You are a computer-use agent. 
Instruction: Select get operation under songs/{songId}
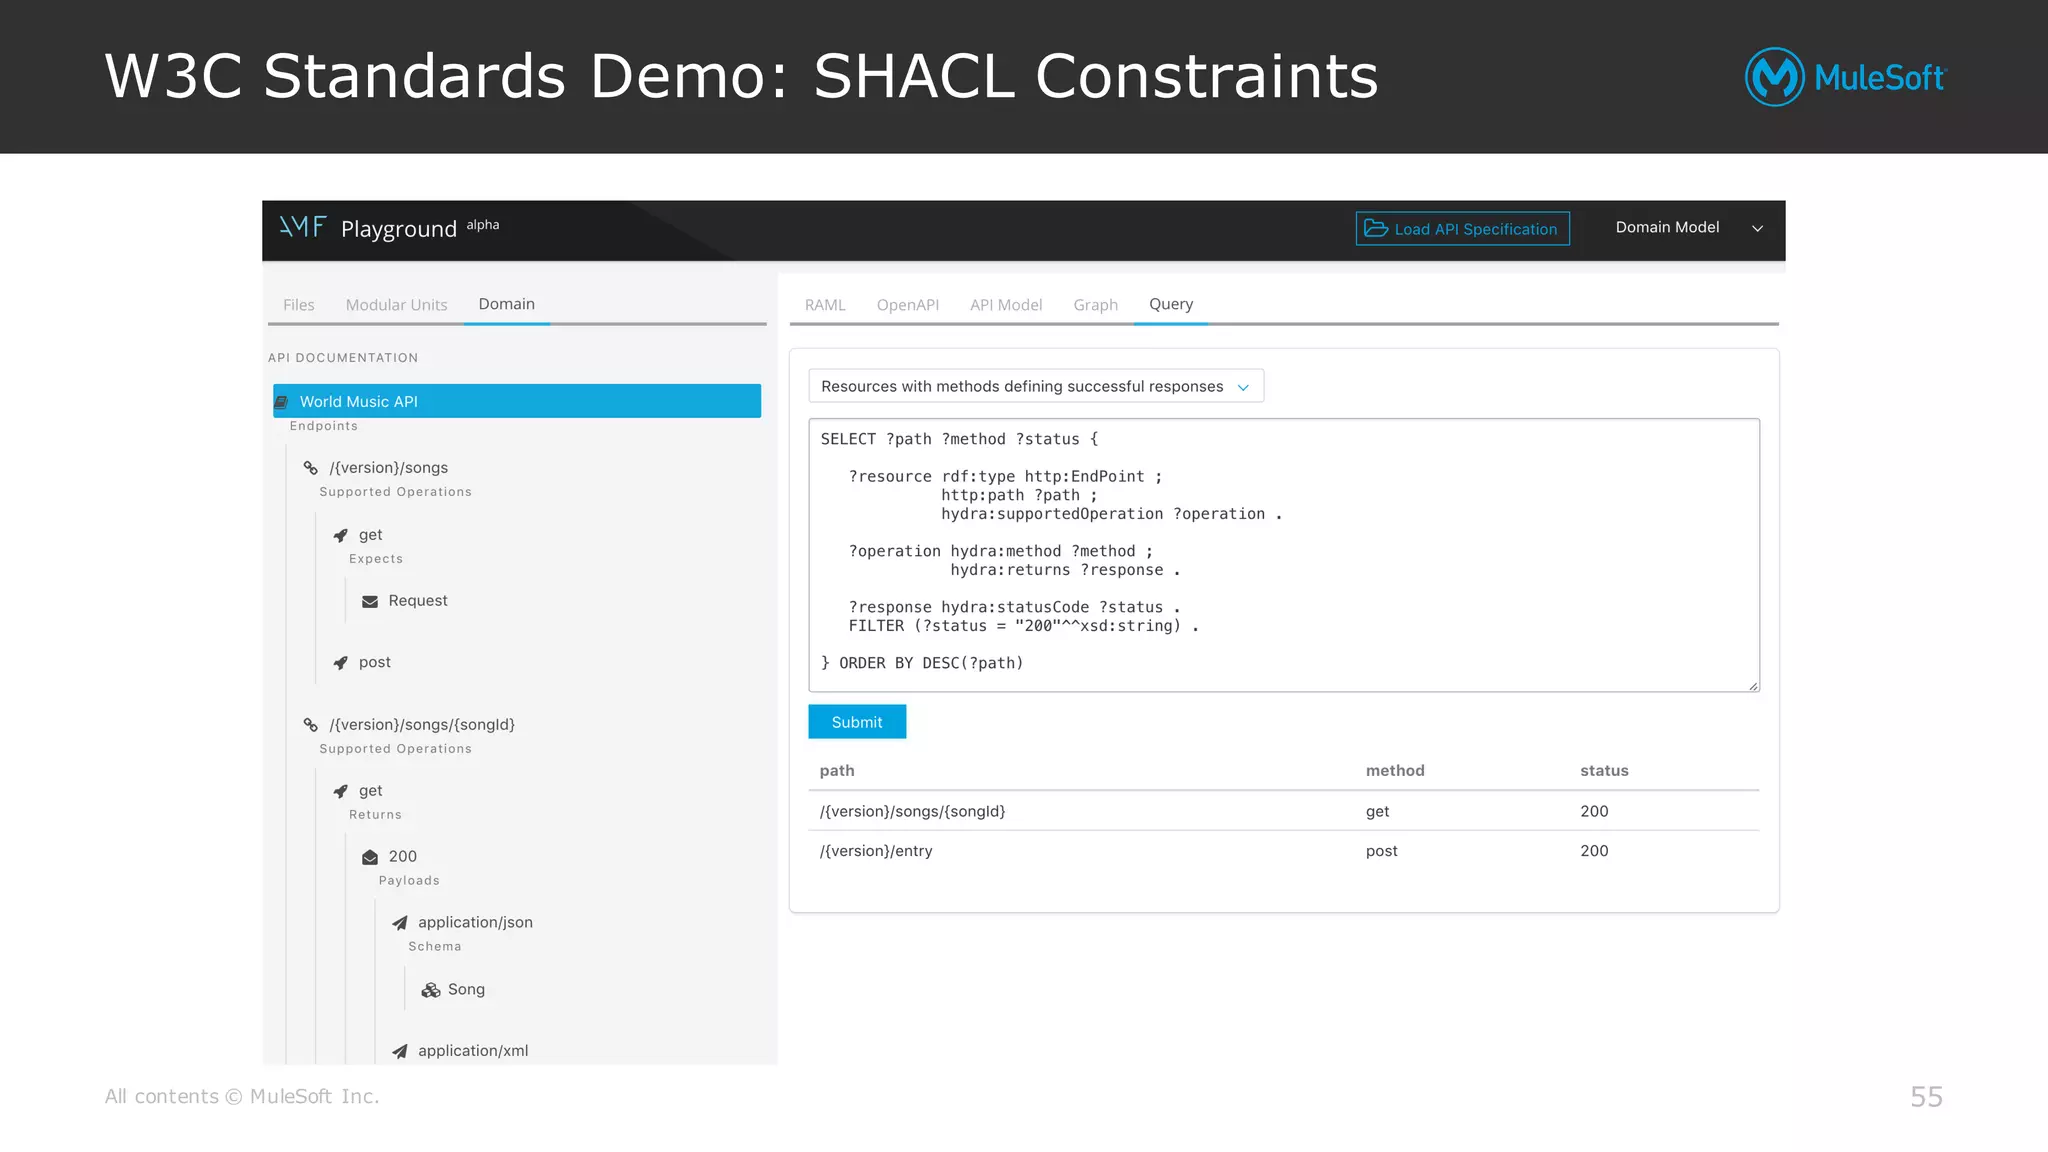tap(371, 791)
